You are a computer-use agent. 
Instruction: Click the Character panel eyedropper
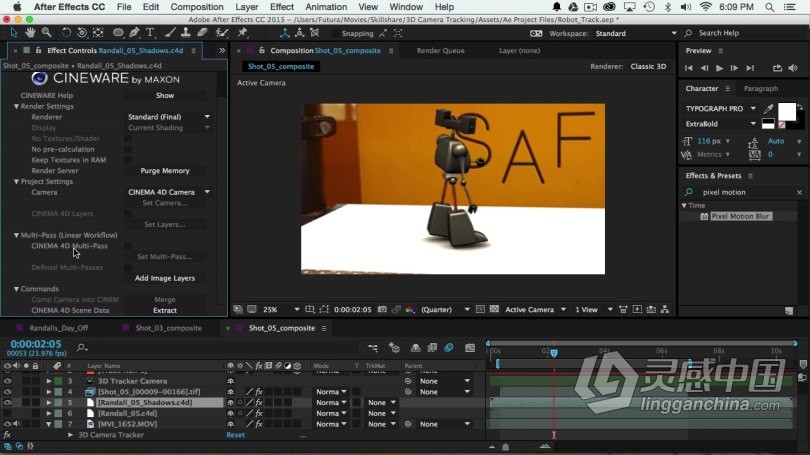pyautogui.click(x=769, y=108)
